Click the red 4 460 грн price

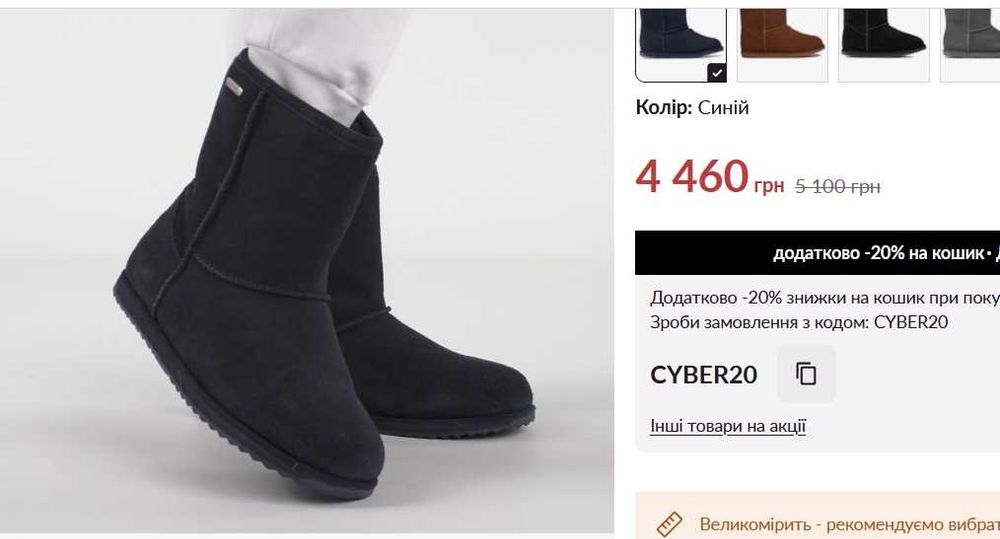[x=710, y=178]
